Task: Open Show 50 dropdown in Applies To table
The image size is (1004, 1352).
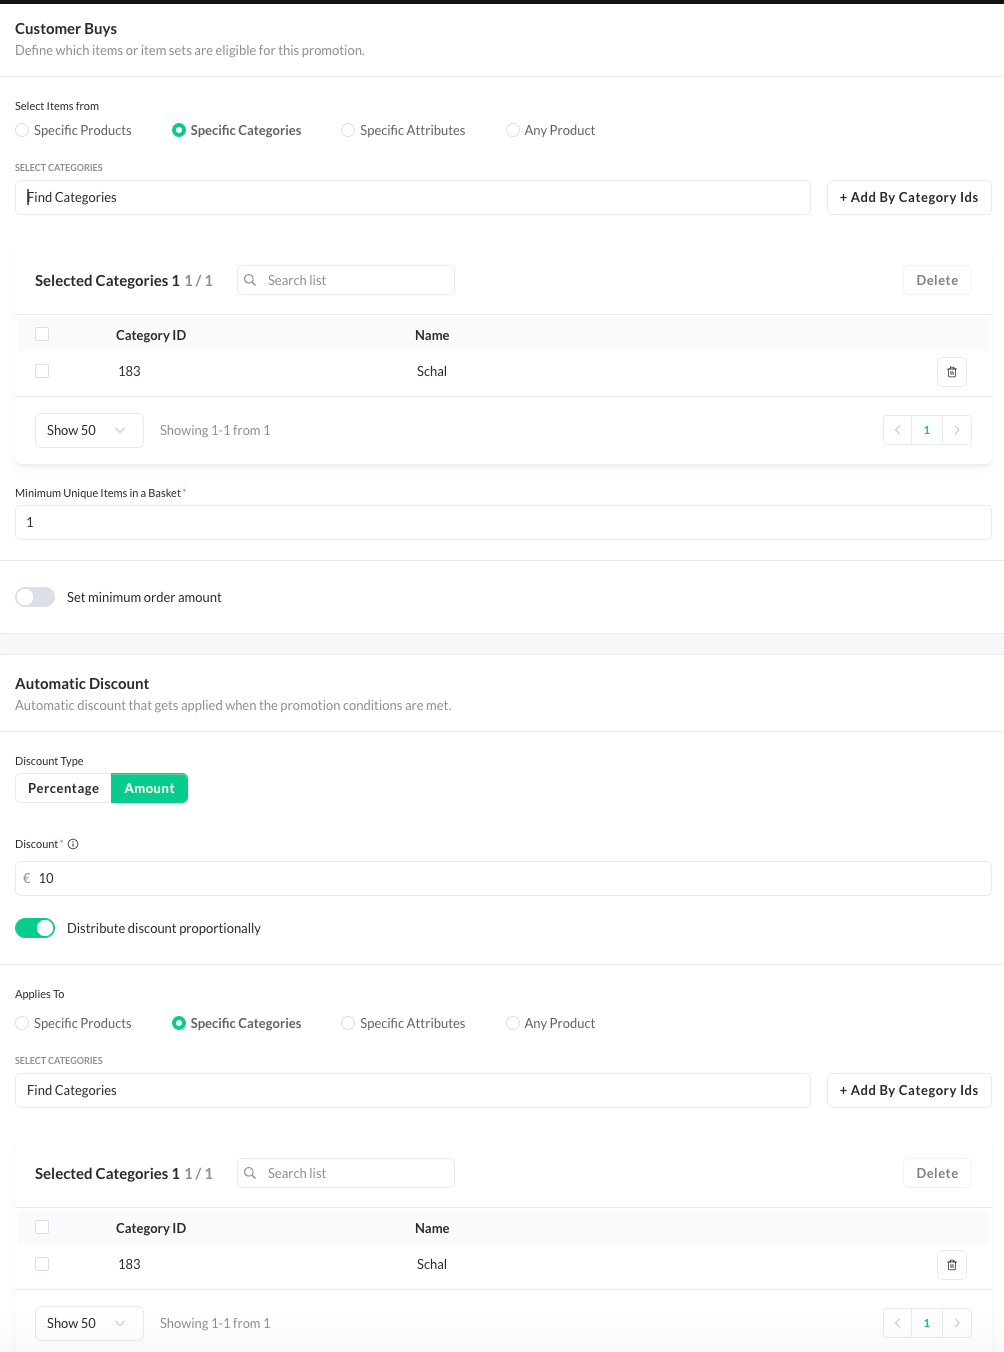Action: [x=89, y=1323]
